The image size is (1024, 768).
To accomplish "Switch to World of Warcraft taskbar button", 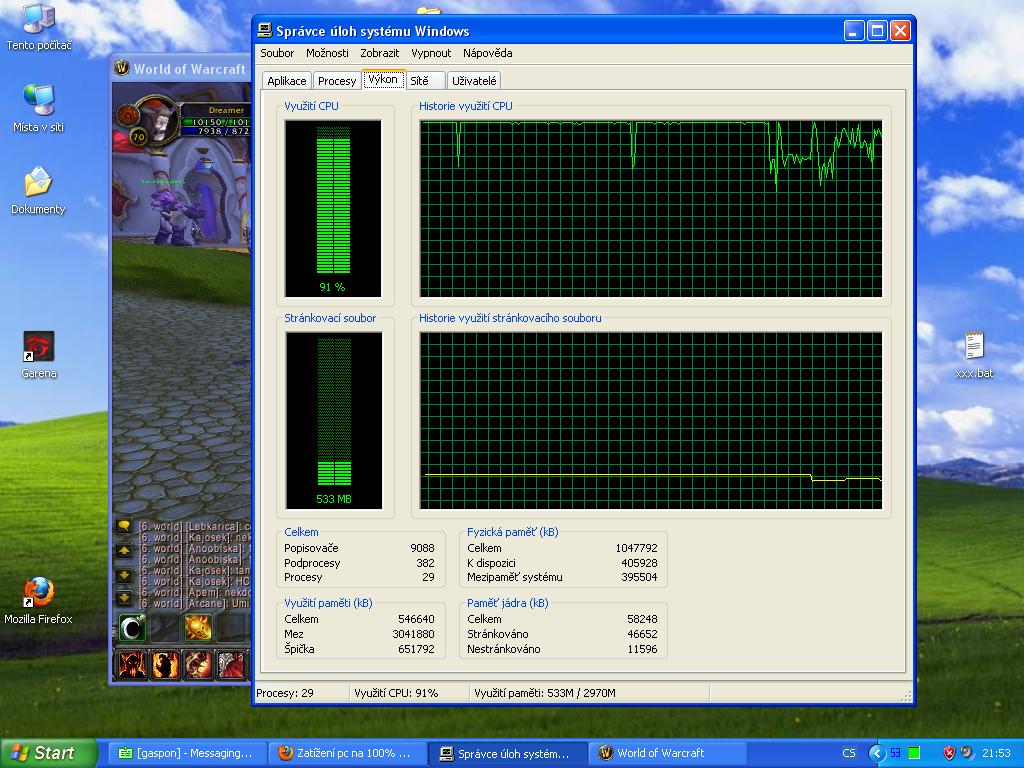I will click(x=660, y=753).
